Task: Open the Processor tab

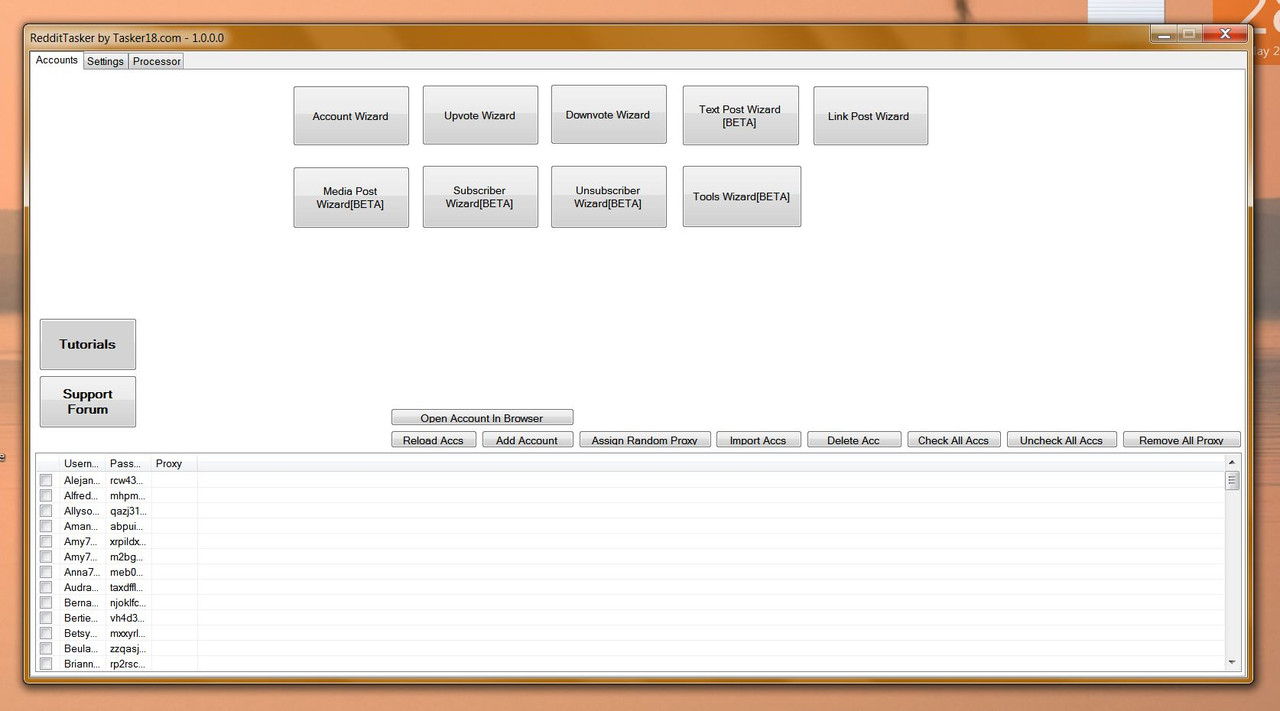Action: tap(156, 61)
